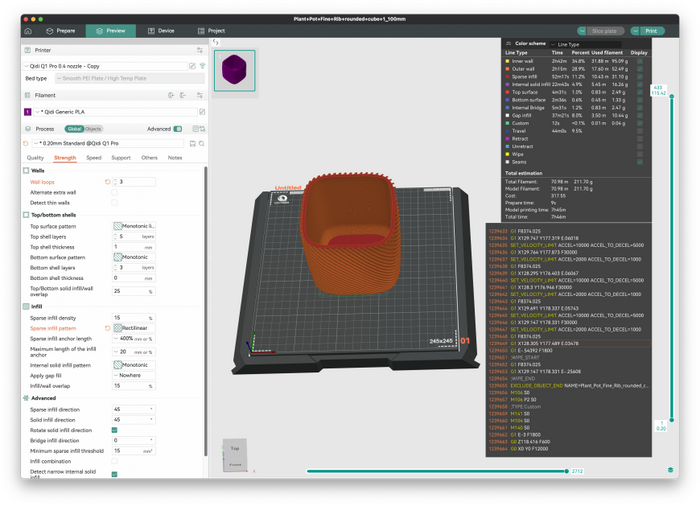
Task: Switch to the Speed settings tab
Action: 93,158
